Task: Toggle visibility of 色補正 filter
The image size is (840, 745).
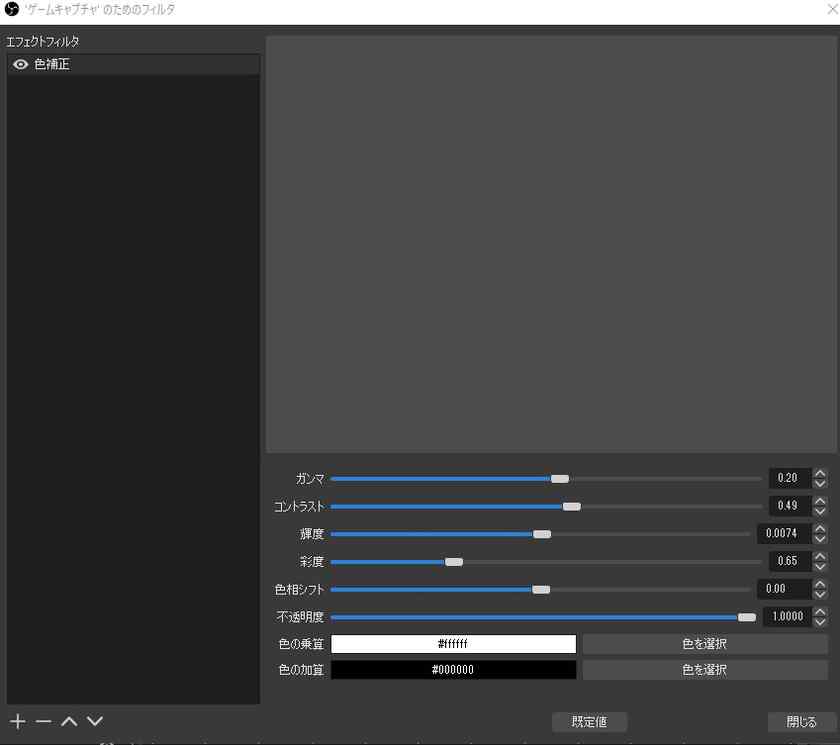Action: (x=20, y=64)
